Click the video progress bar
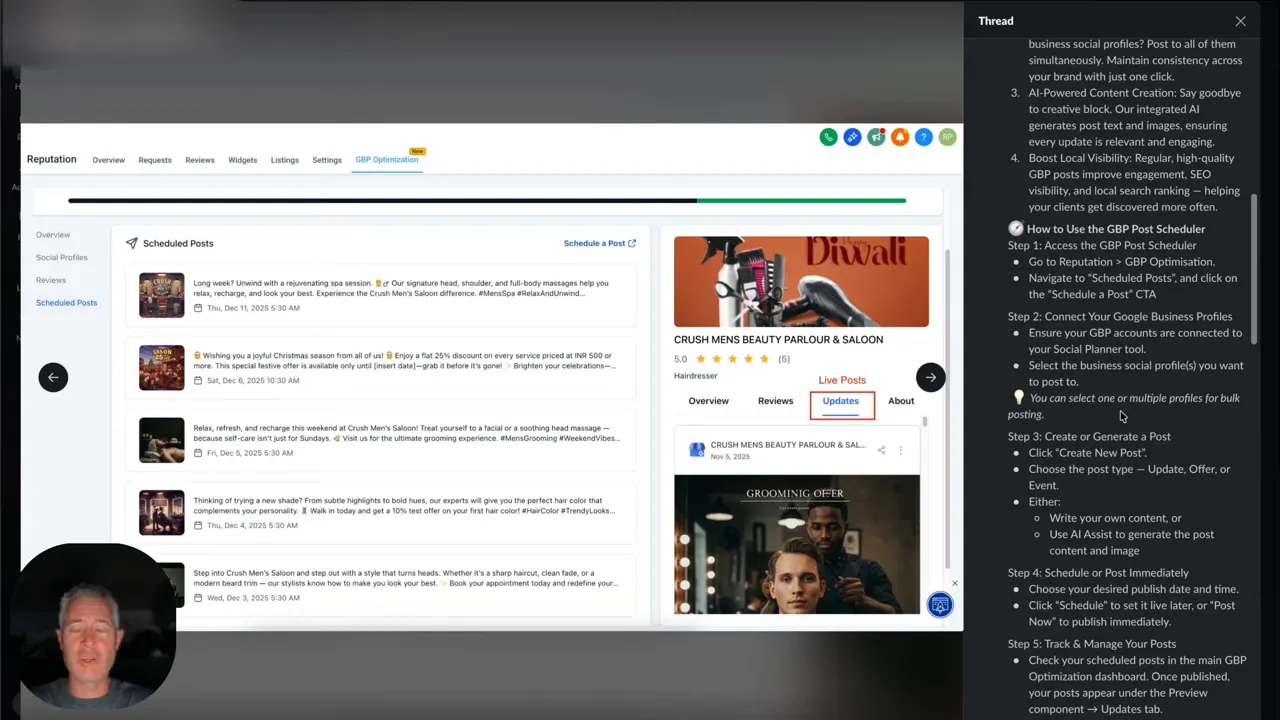This screenshot has width=1280, height=720. point(487,200)
